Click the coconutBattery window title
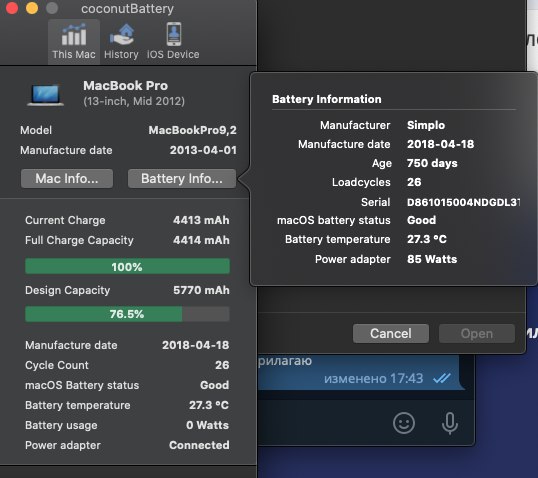This screenshot has width=538, height=478. coord(127,9)
